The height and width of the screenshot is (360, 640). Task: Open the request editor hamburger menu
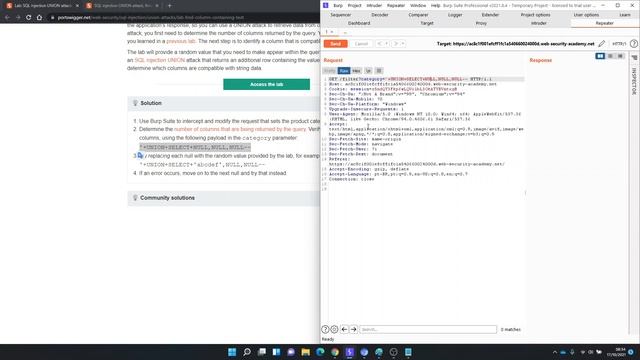point(379,71)
